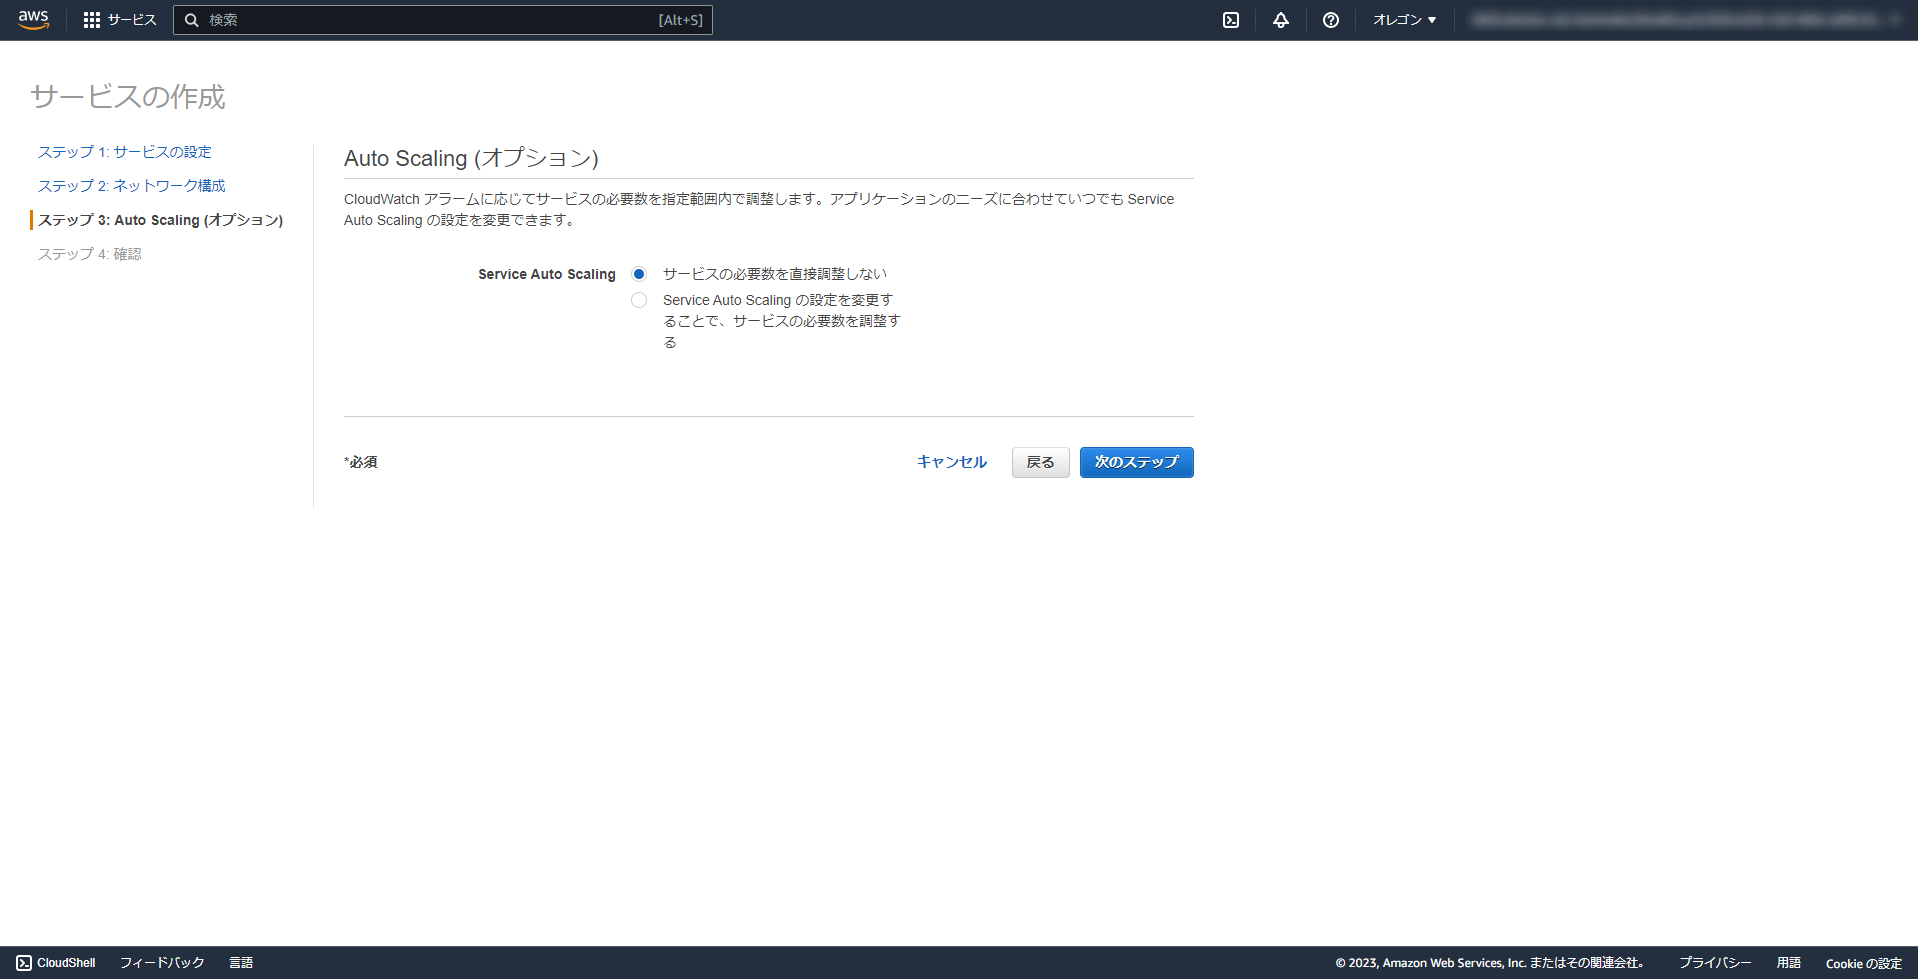Open CloudShell from the top navigation bar
Image resolution: width=1918 pixels, height=979 pixels.
click(x=1232, y=19)
